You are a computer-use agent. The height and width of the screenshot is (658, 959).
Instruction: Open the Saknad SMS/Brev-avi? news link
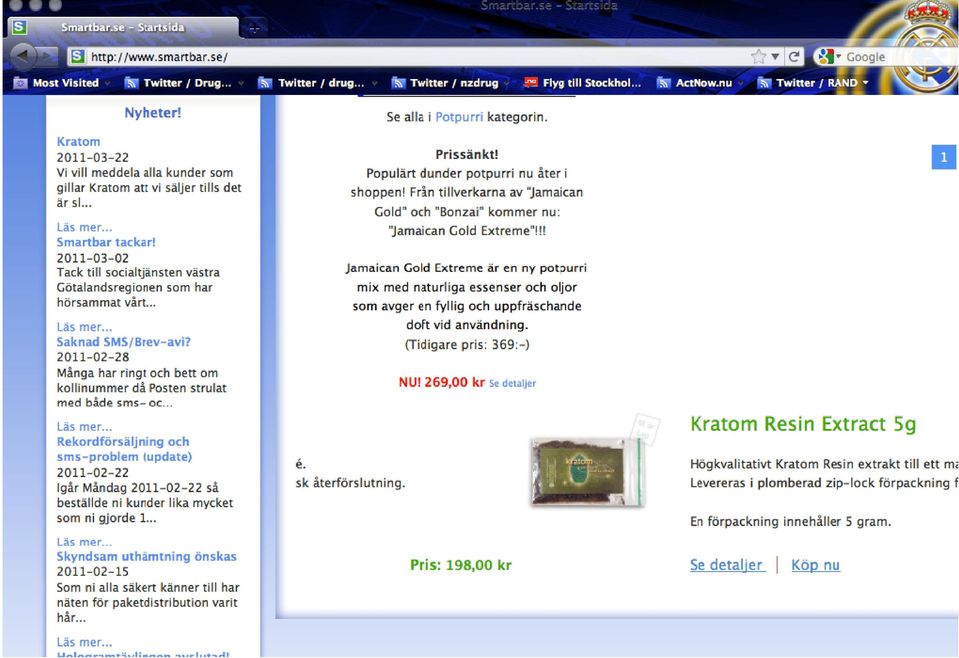[x=124, y=342]
